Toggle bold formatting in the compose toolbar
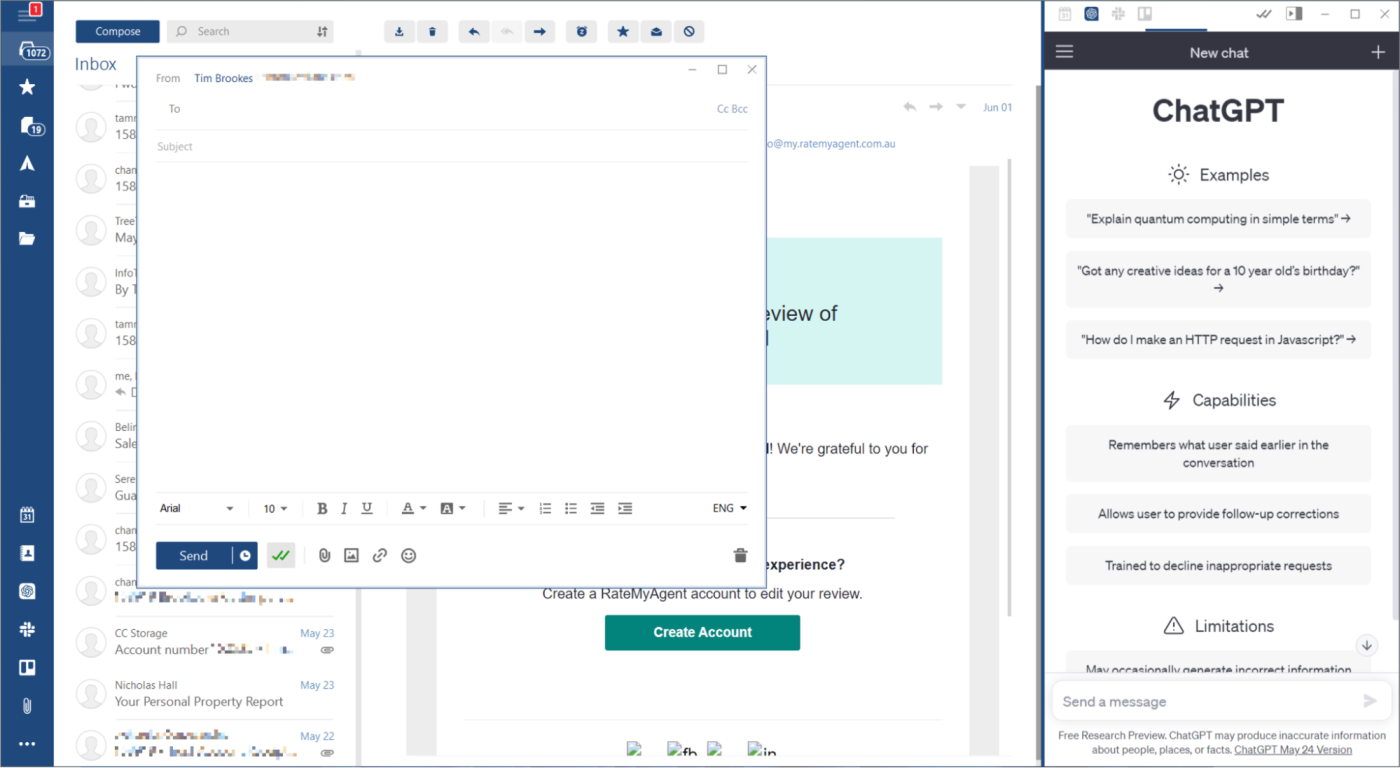The height and width of the screenshot is (768, 1400). [322, 509]
